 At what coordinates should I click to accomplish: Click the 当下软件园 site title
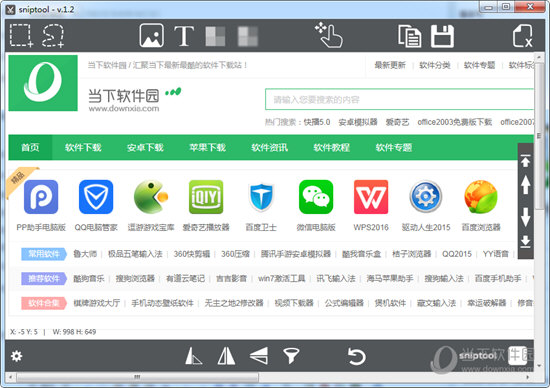(x=123, y=95)
